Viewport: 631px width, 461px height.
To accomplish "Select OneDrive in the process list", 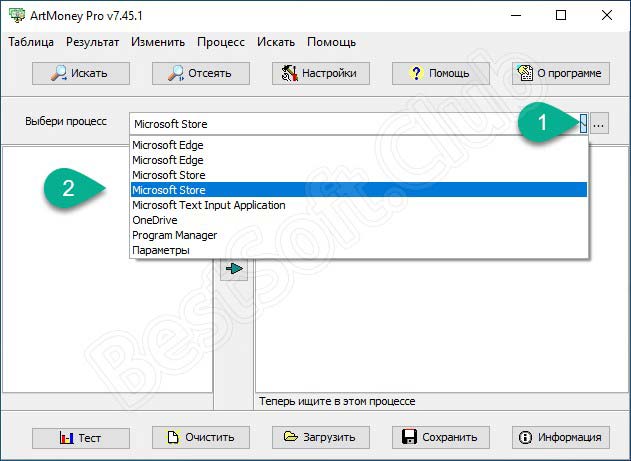I will [x=359, y=220].
